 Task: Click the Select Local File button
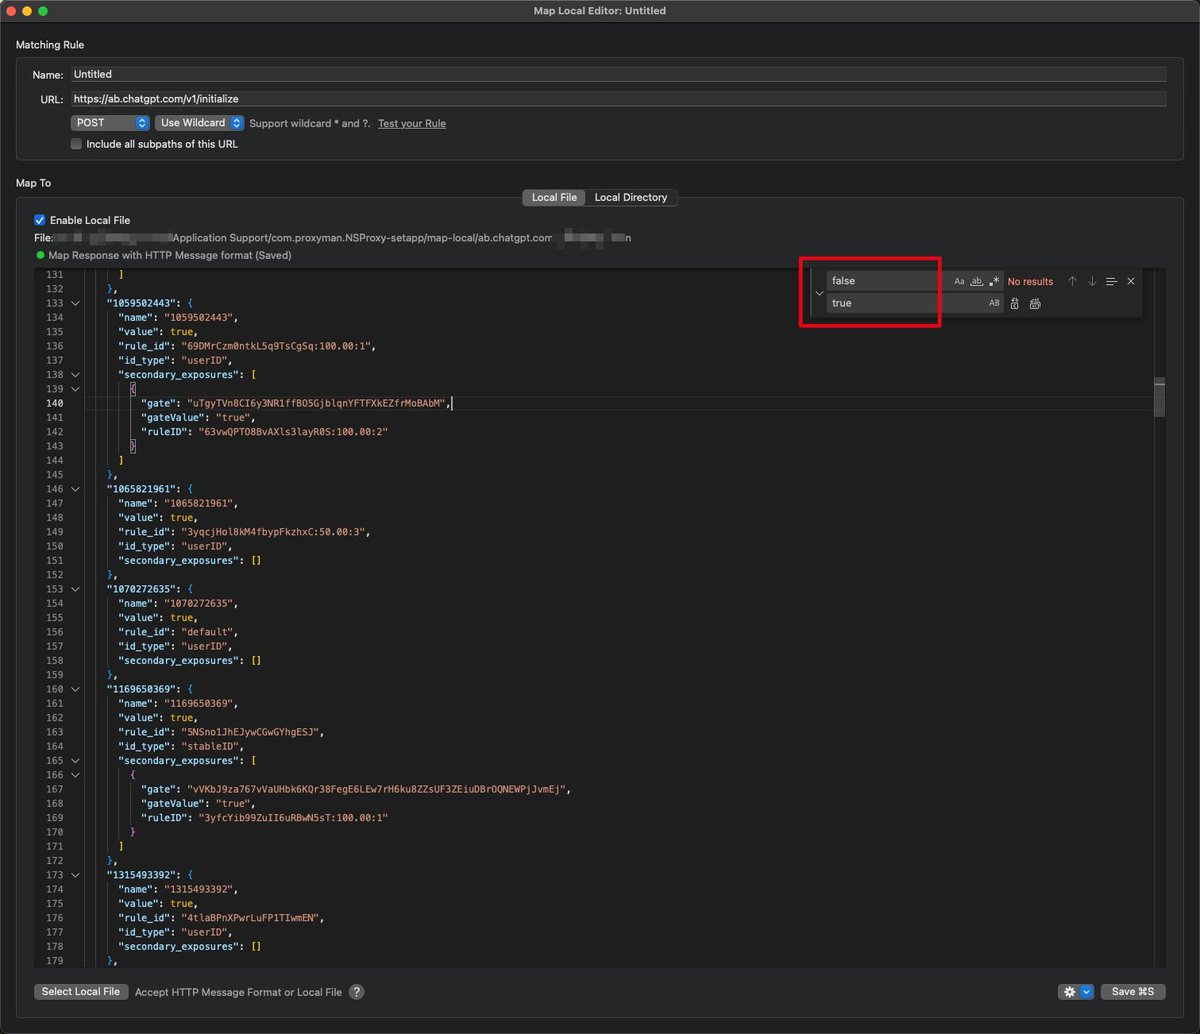(81, 992)
